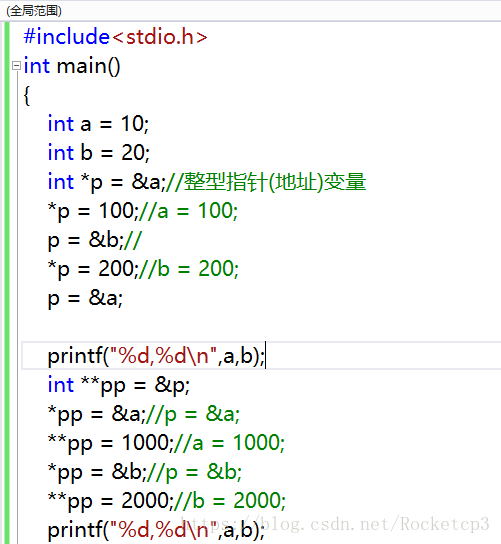The width and height of the screenshot is (501, 544).
Task: Click the comment //整型指针(地址)变量
Action: coord(266,182)
